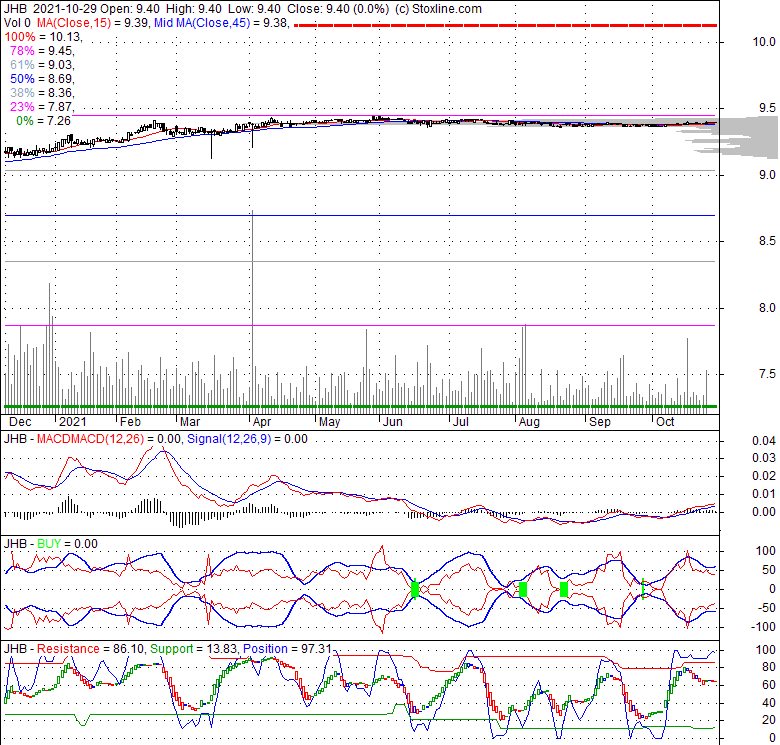Click the Signal(12,26,9) = 0.00 label

[x=247, y=439]
